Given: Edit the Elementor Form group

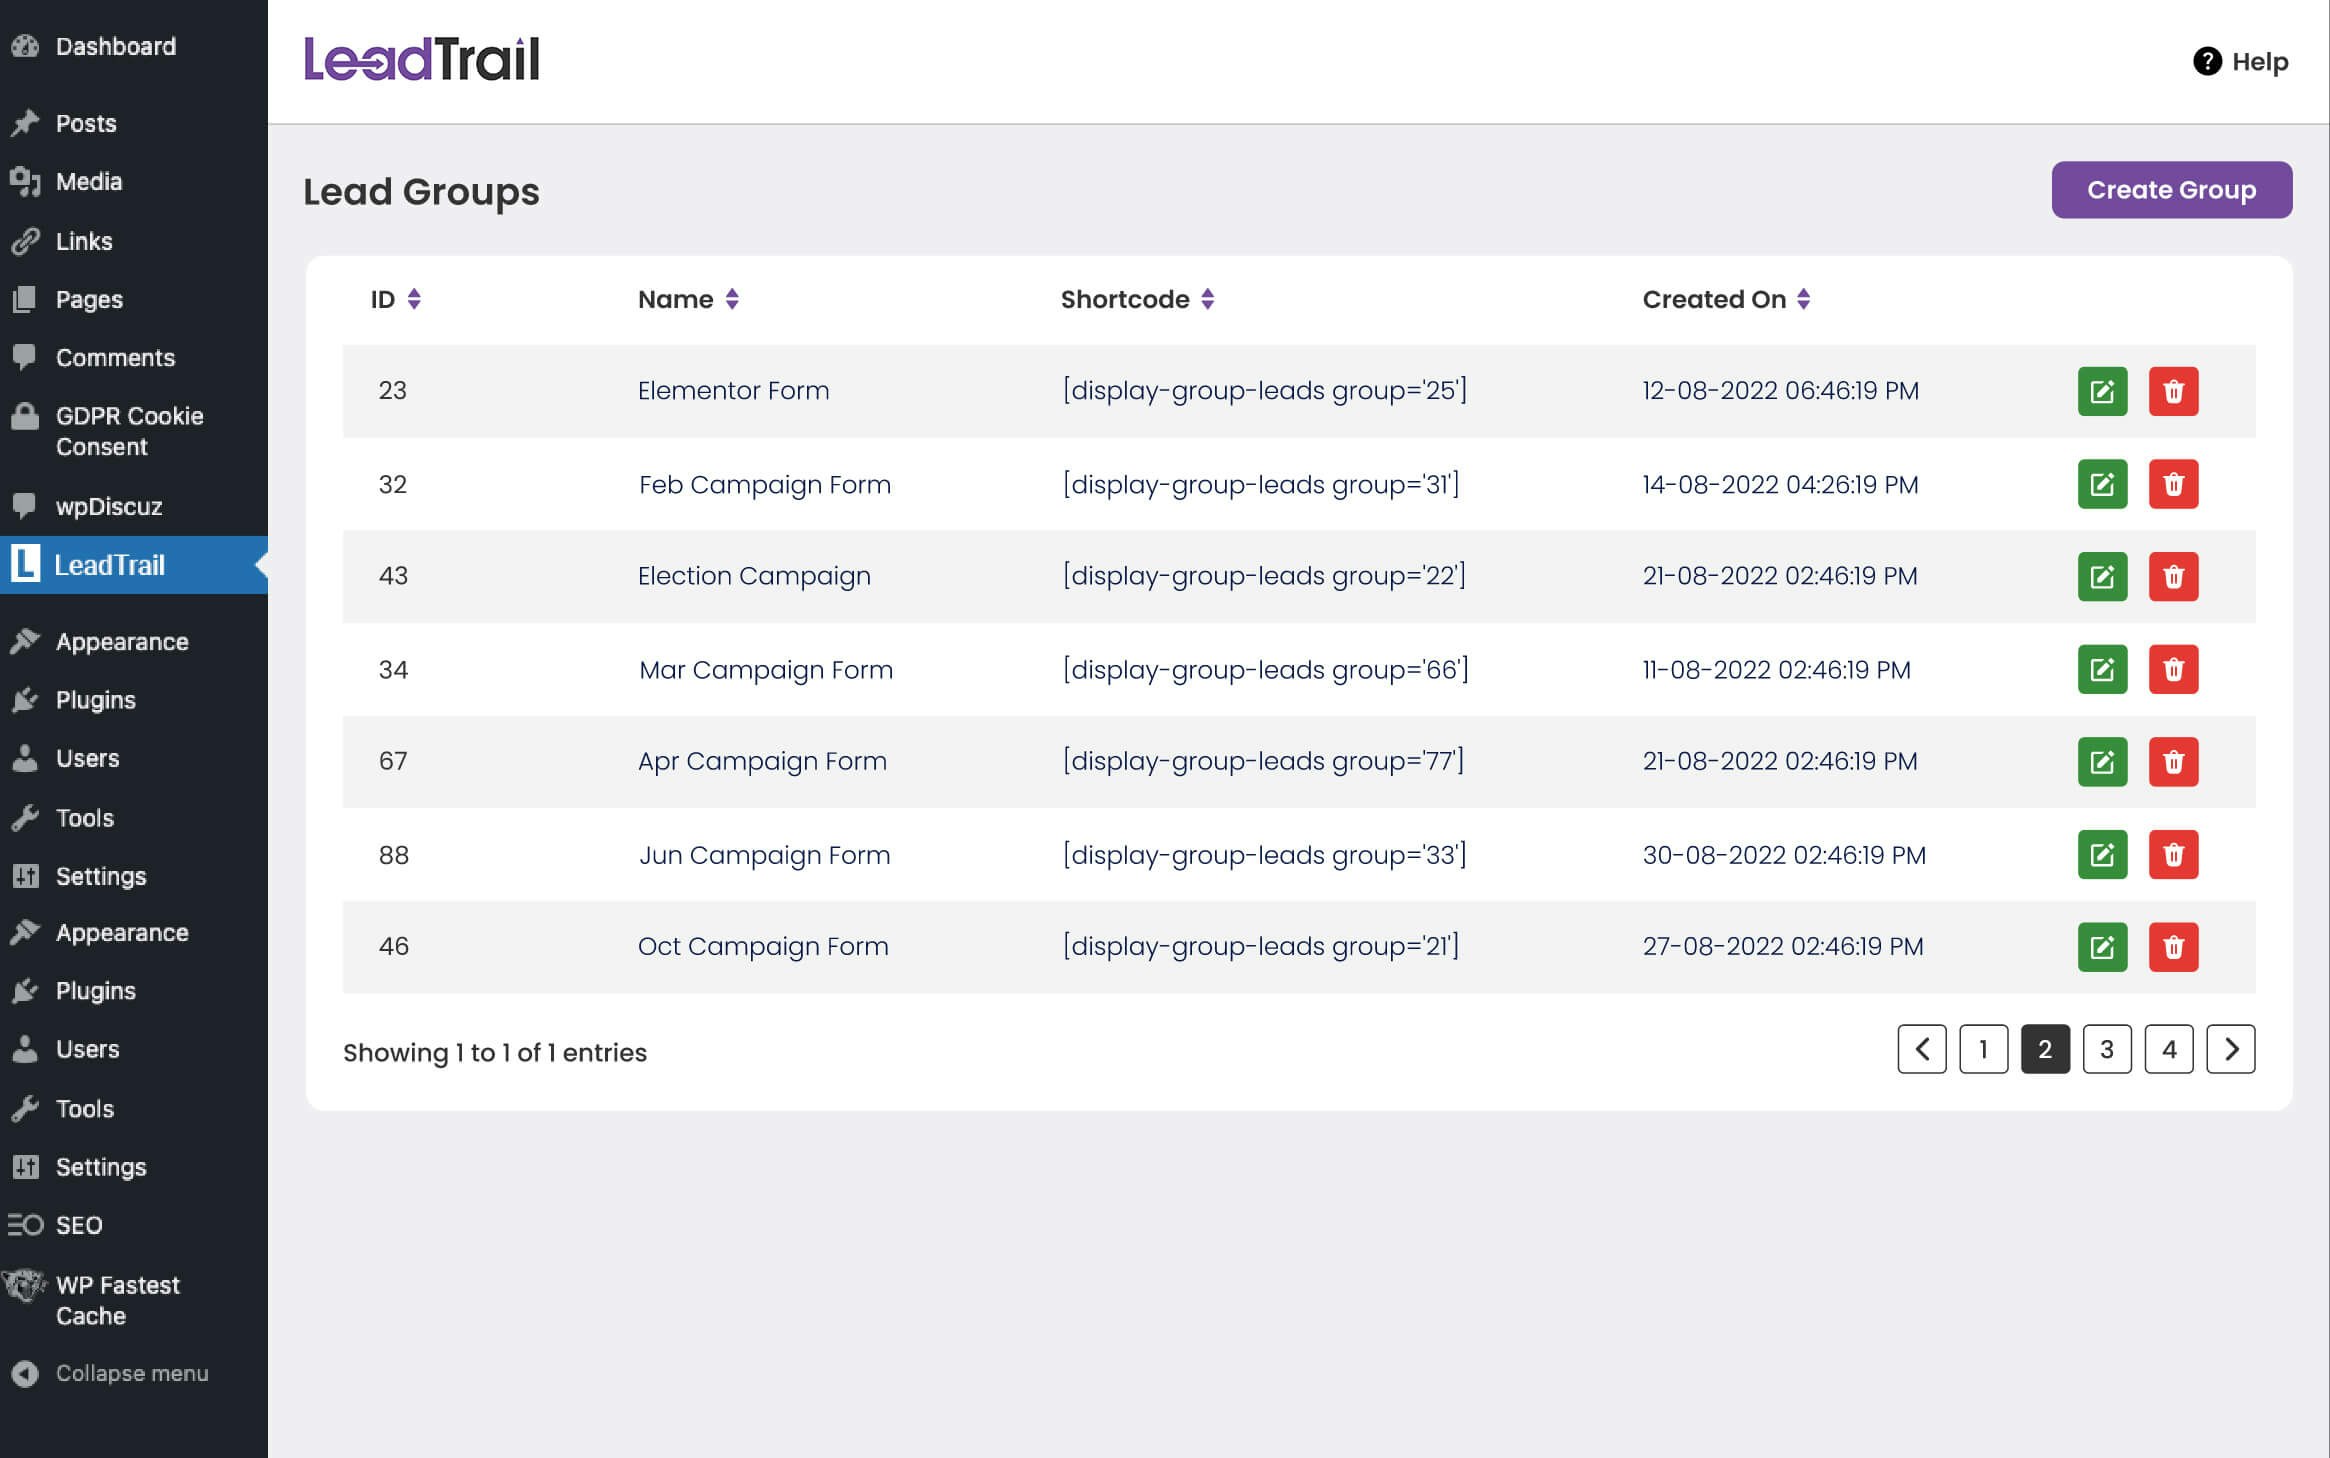Looking at the screenshot, I should click(x=2102, y=391).
